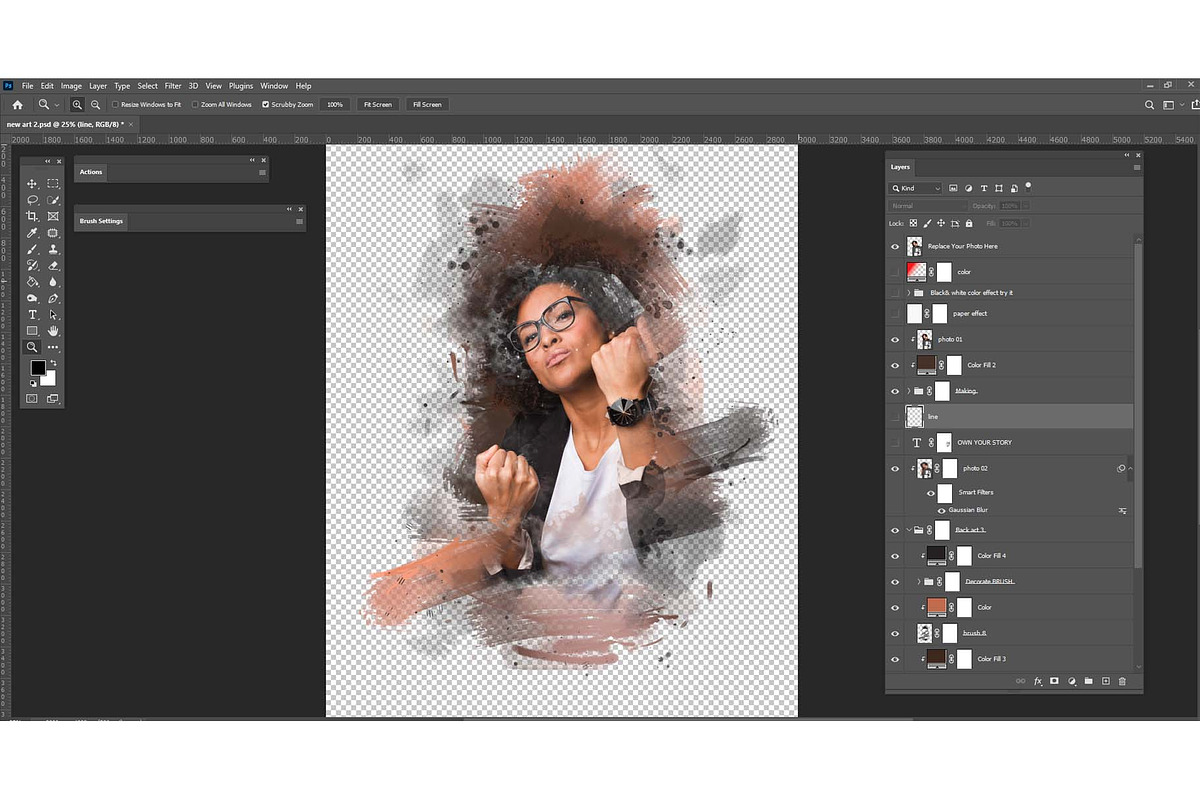Select the Path Selection tool
The width and height of the screenshot is (1200, 800).
coord(53,314)
